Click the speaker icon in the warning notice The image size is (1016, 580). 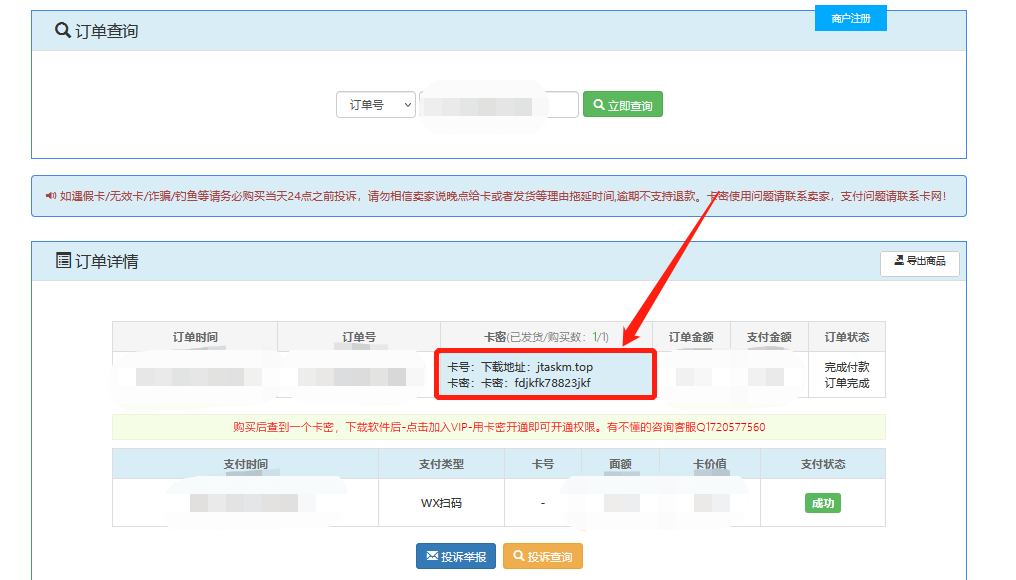click(51, 196)
